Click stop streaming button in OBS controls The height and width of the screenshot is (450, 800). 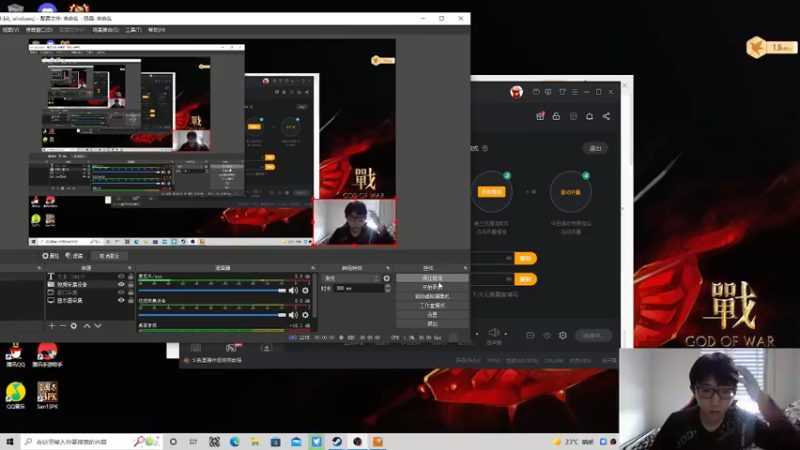click(x=432, y=278)
